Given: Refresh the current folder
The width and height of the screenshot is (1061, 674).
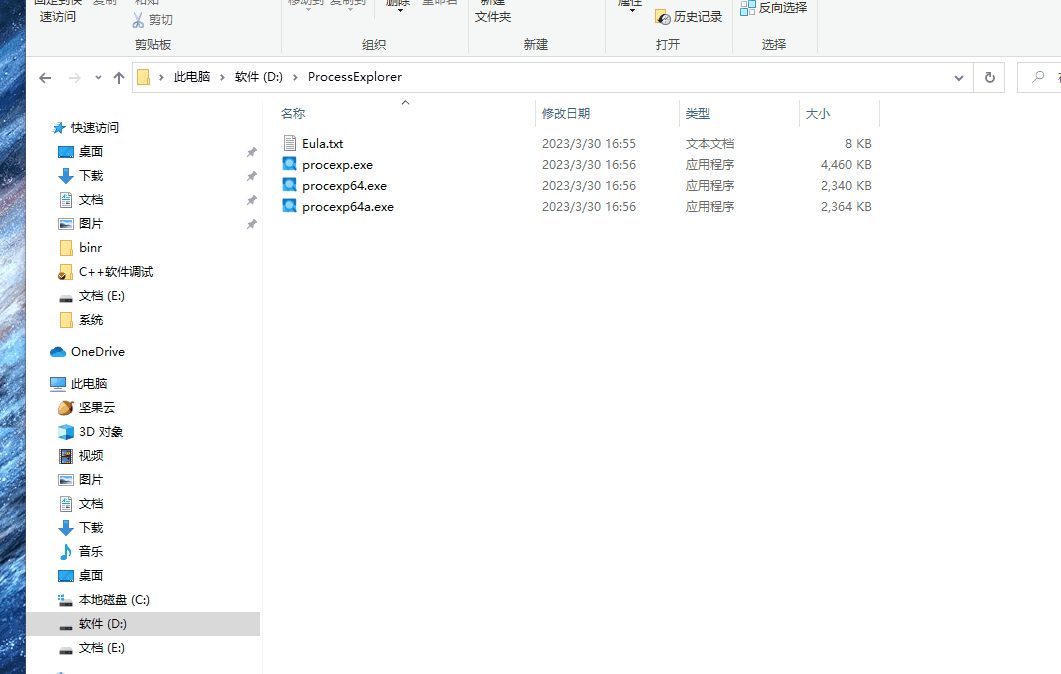Looking at the screenshot, I should 989,77.
